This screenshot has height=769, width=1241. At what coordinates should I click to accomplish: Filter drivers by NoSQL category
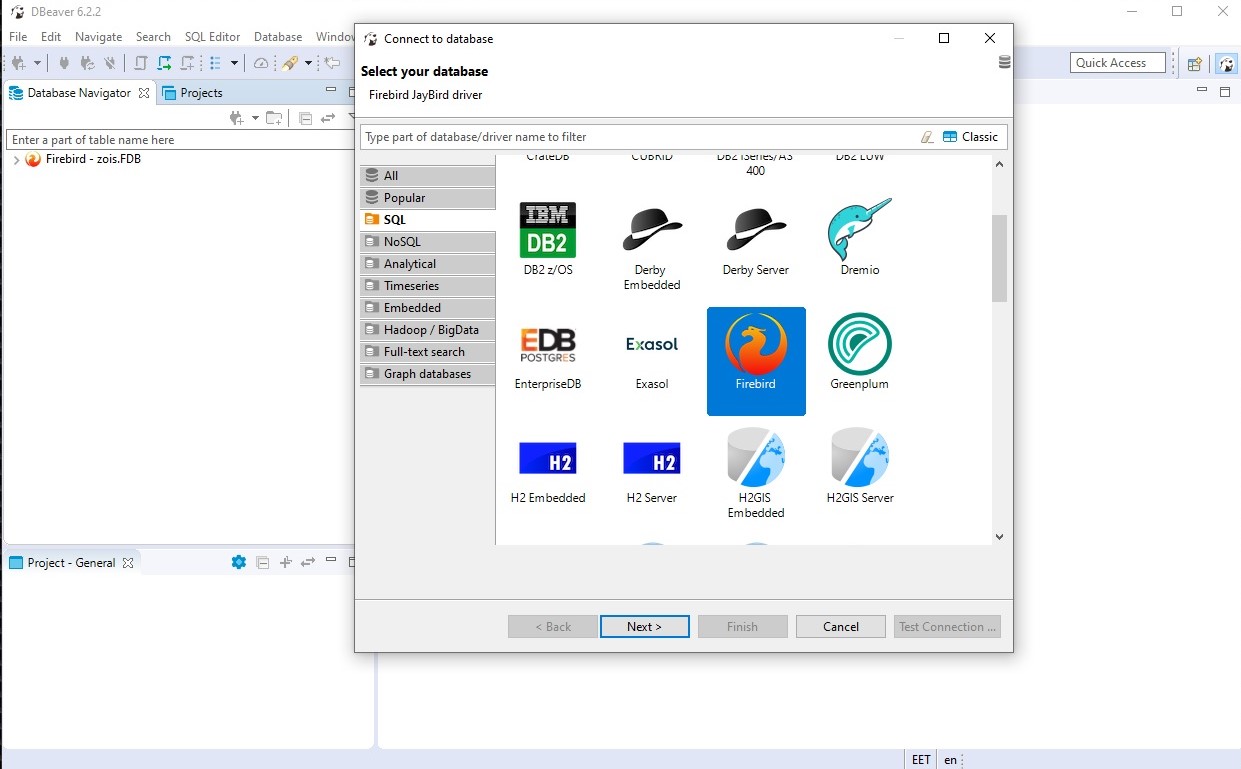428,242
